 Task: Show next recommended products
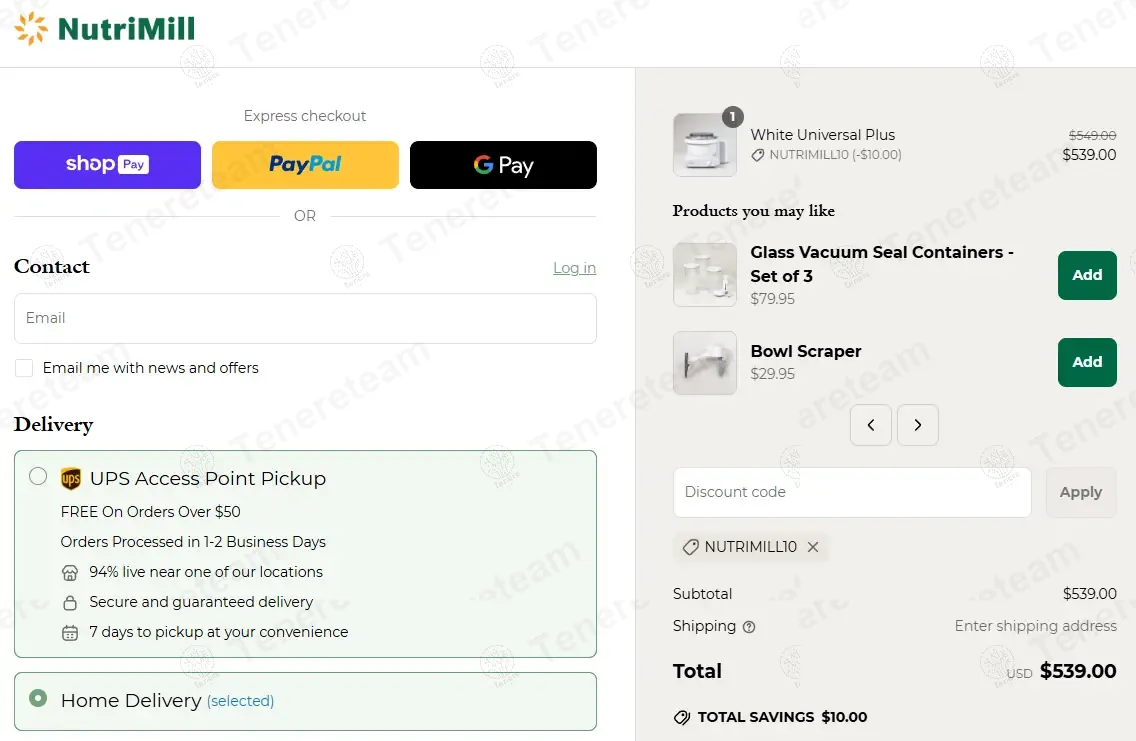(x=918, y=425)
